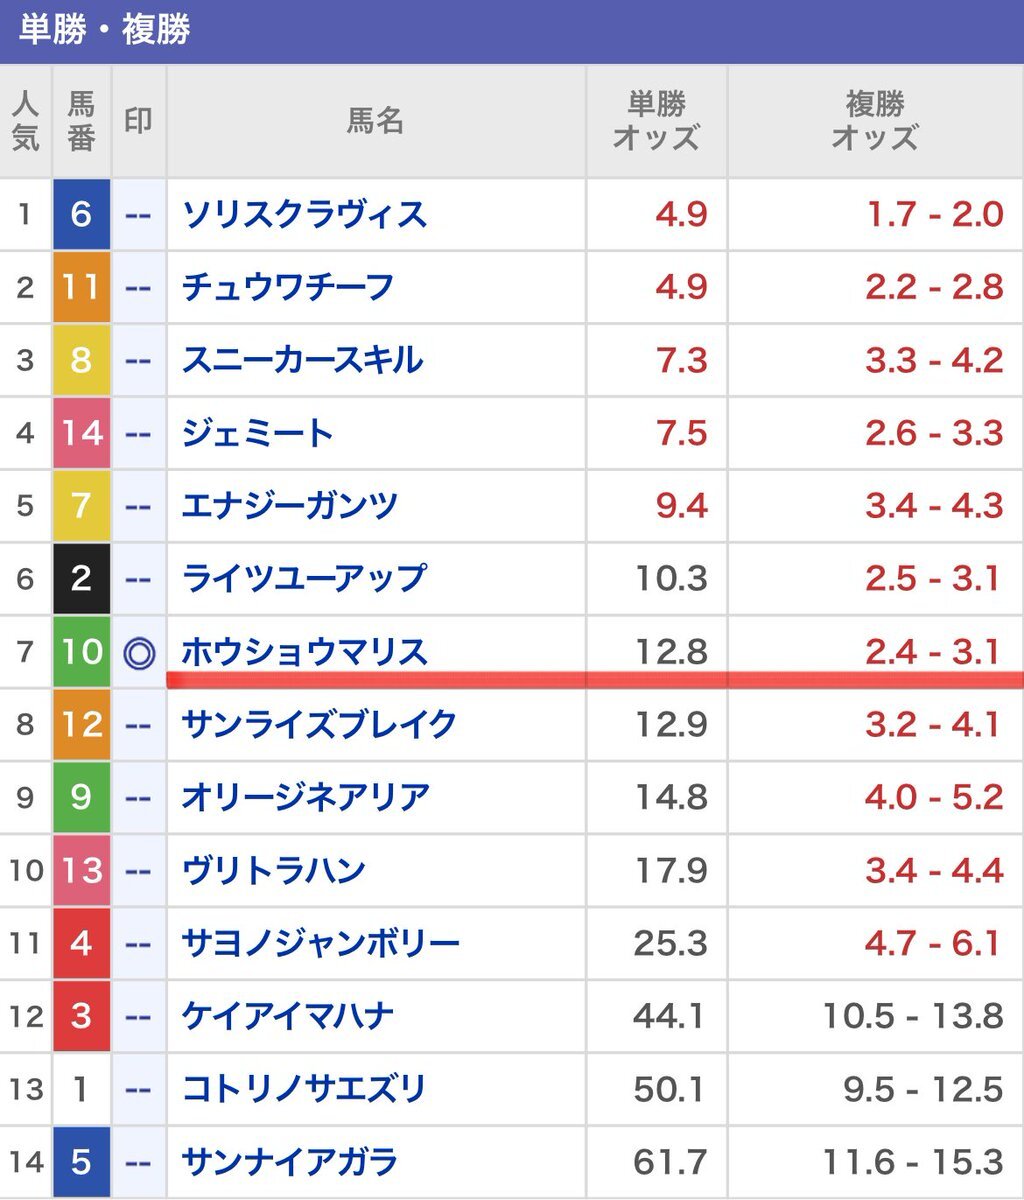This screenshot has width=1024, height=1200.
Task: Click black horse number 2 badge
Action: (x=81, y=578)
